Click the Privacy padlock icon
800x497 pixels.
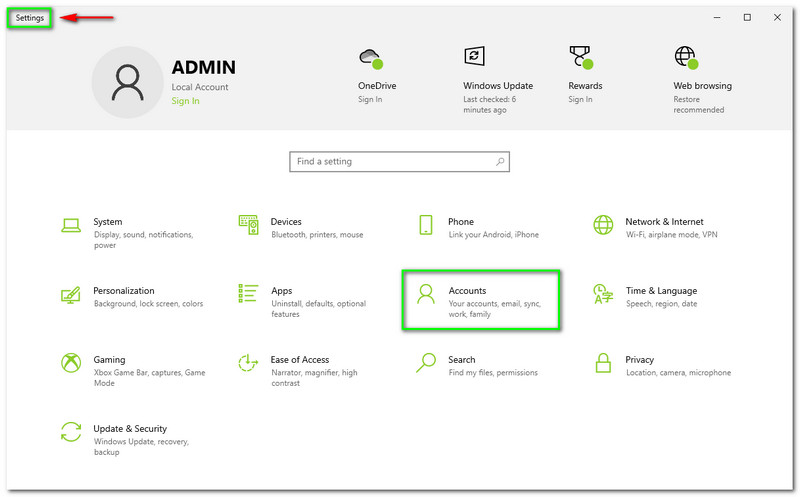tap(603, 363)
